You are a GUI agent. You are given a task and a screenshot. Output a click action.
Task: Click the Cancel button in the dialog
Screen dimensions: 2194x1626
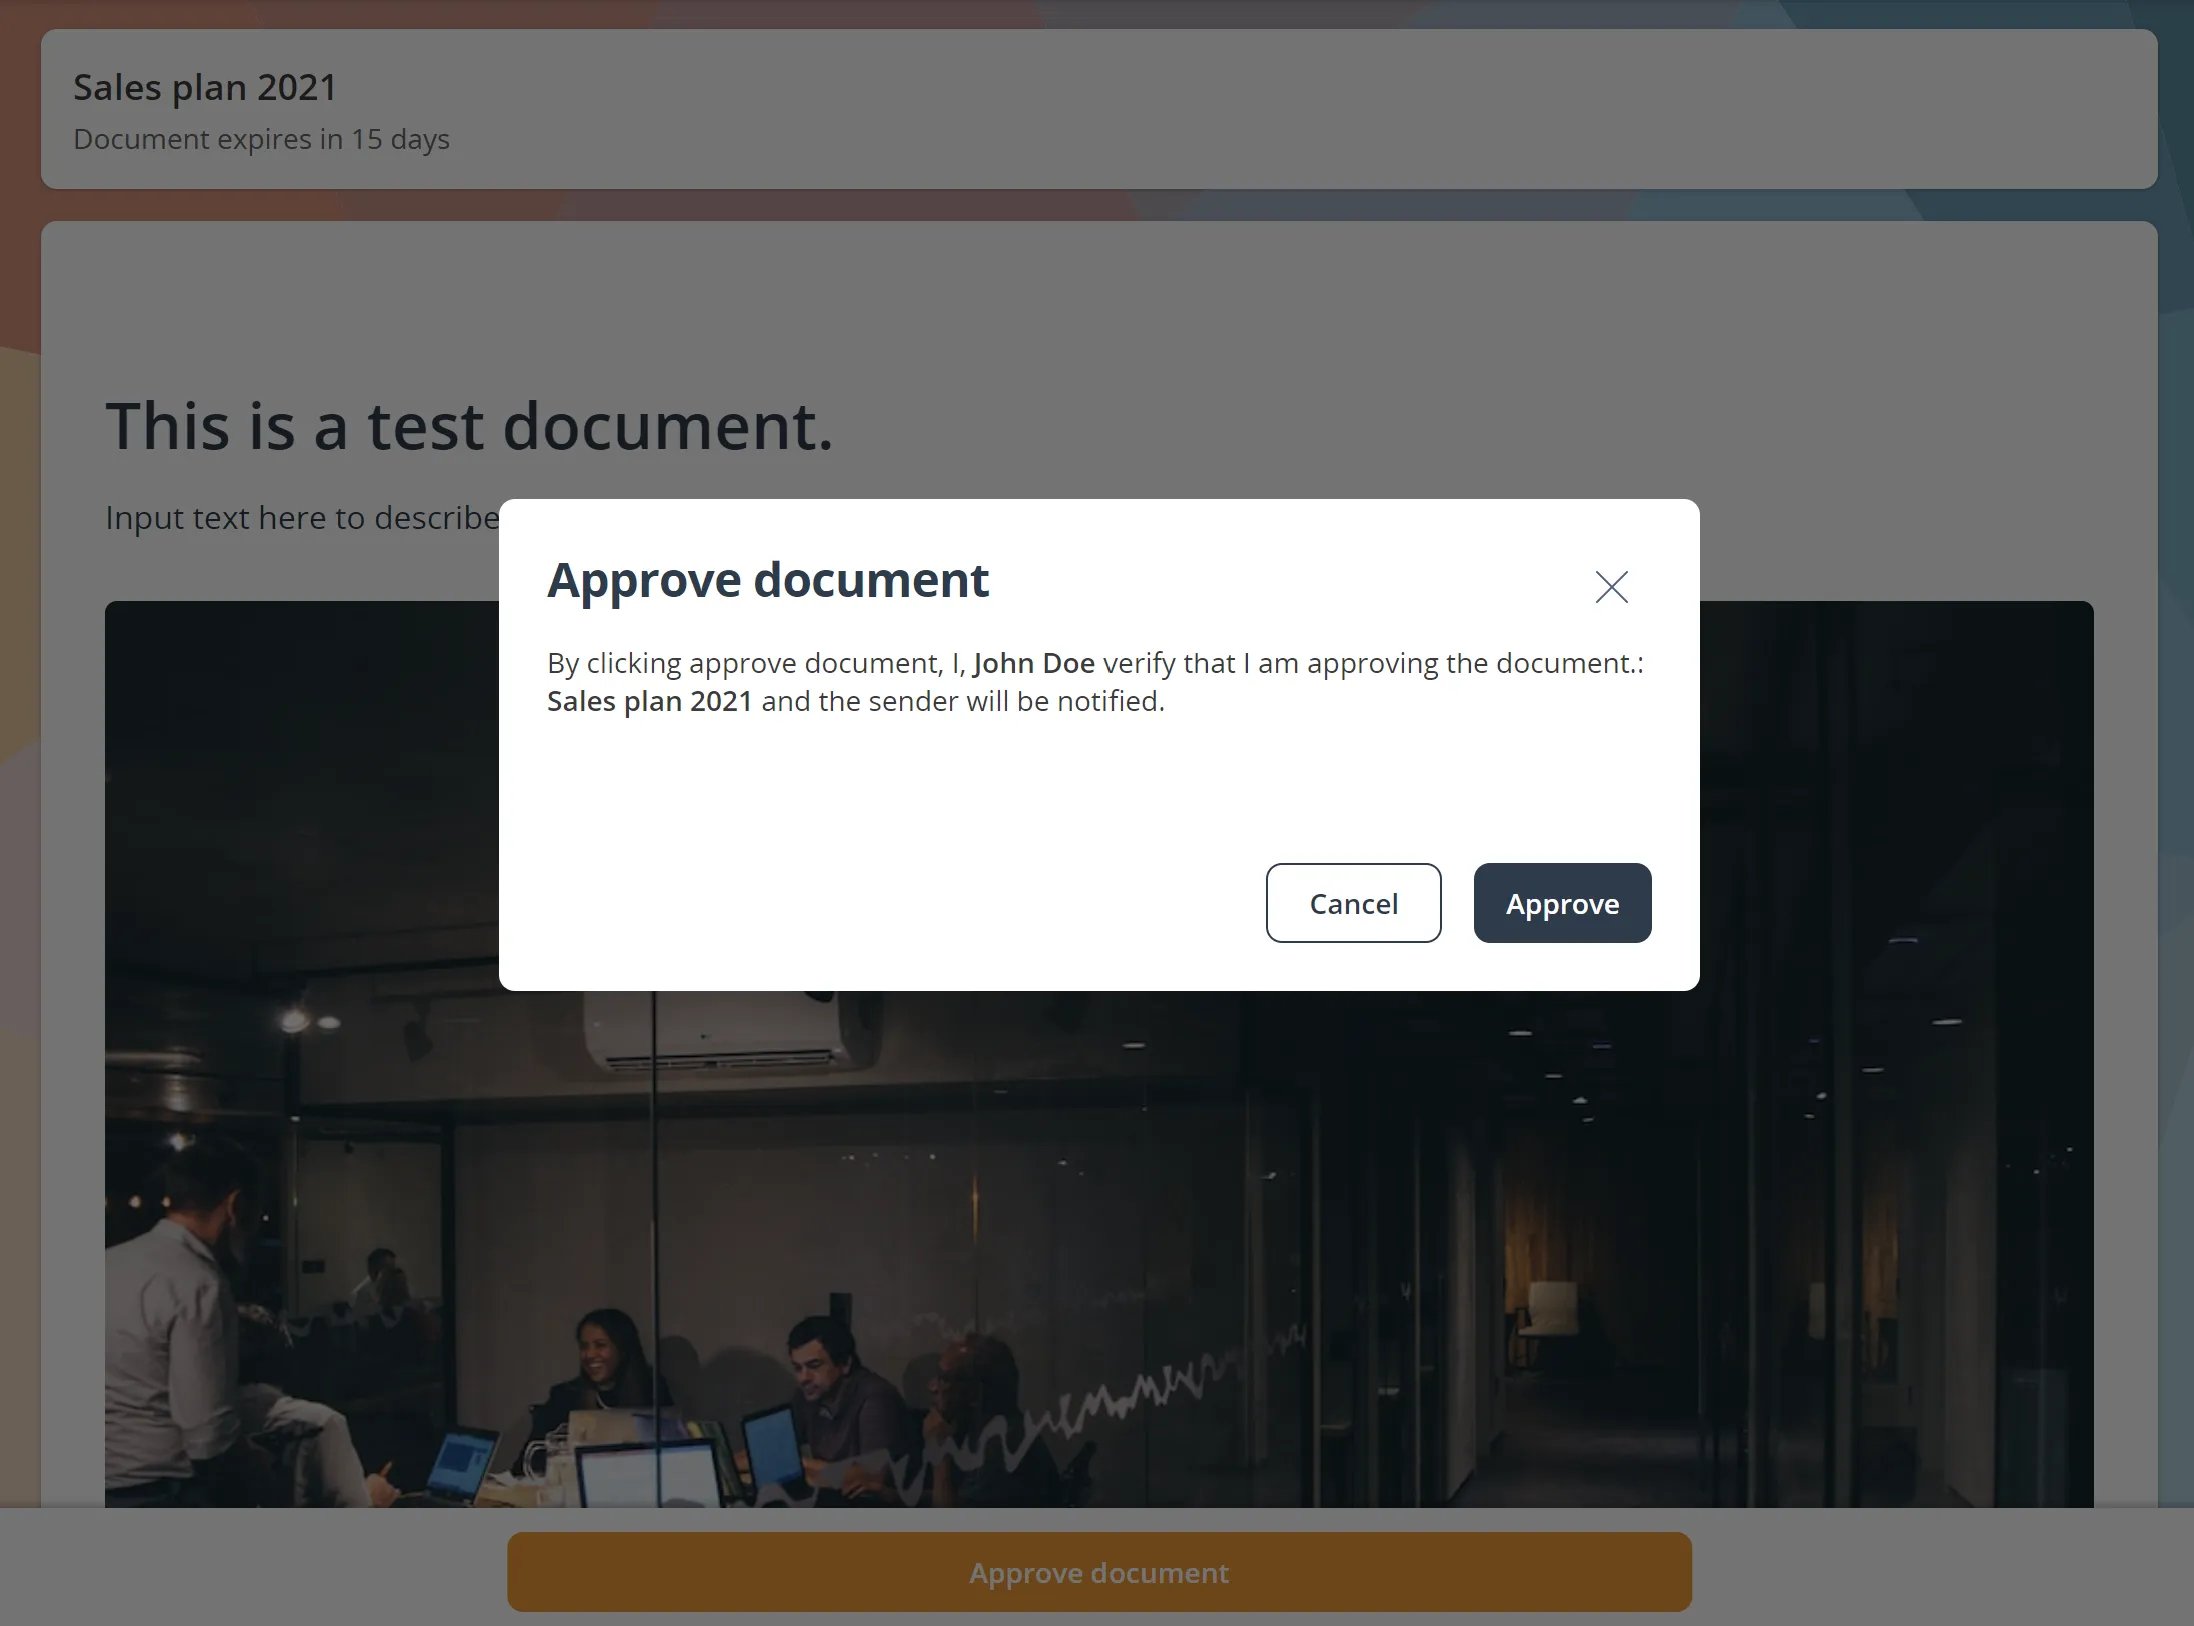tap(1353, 903)
